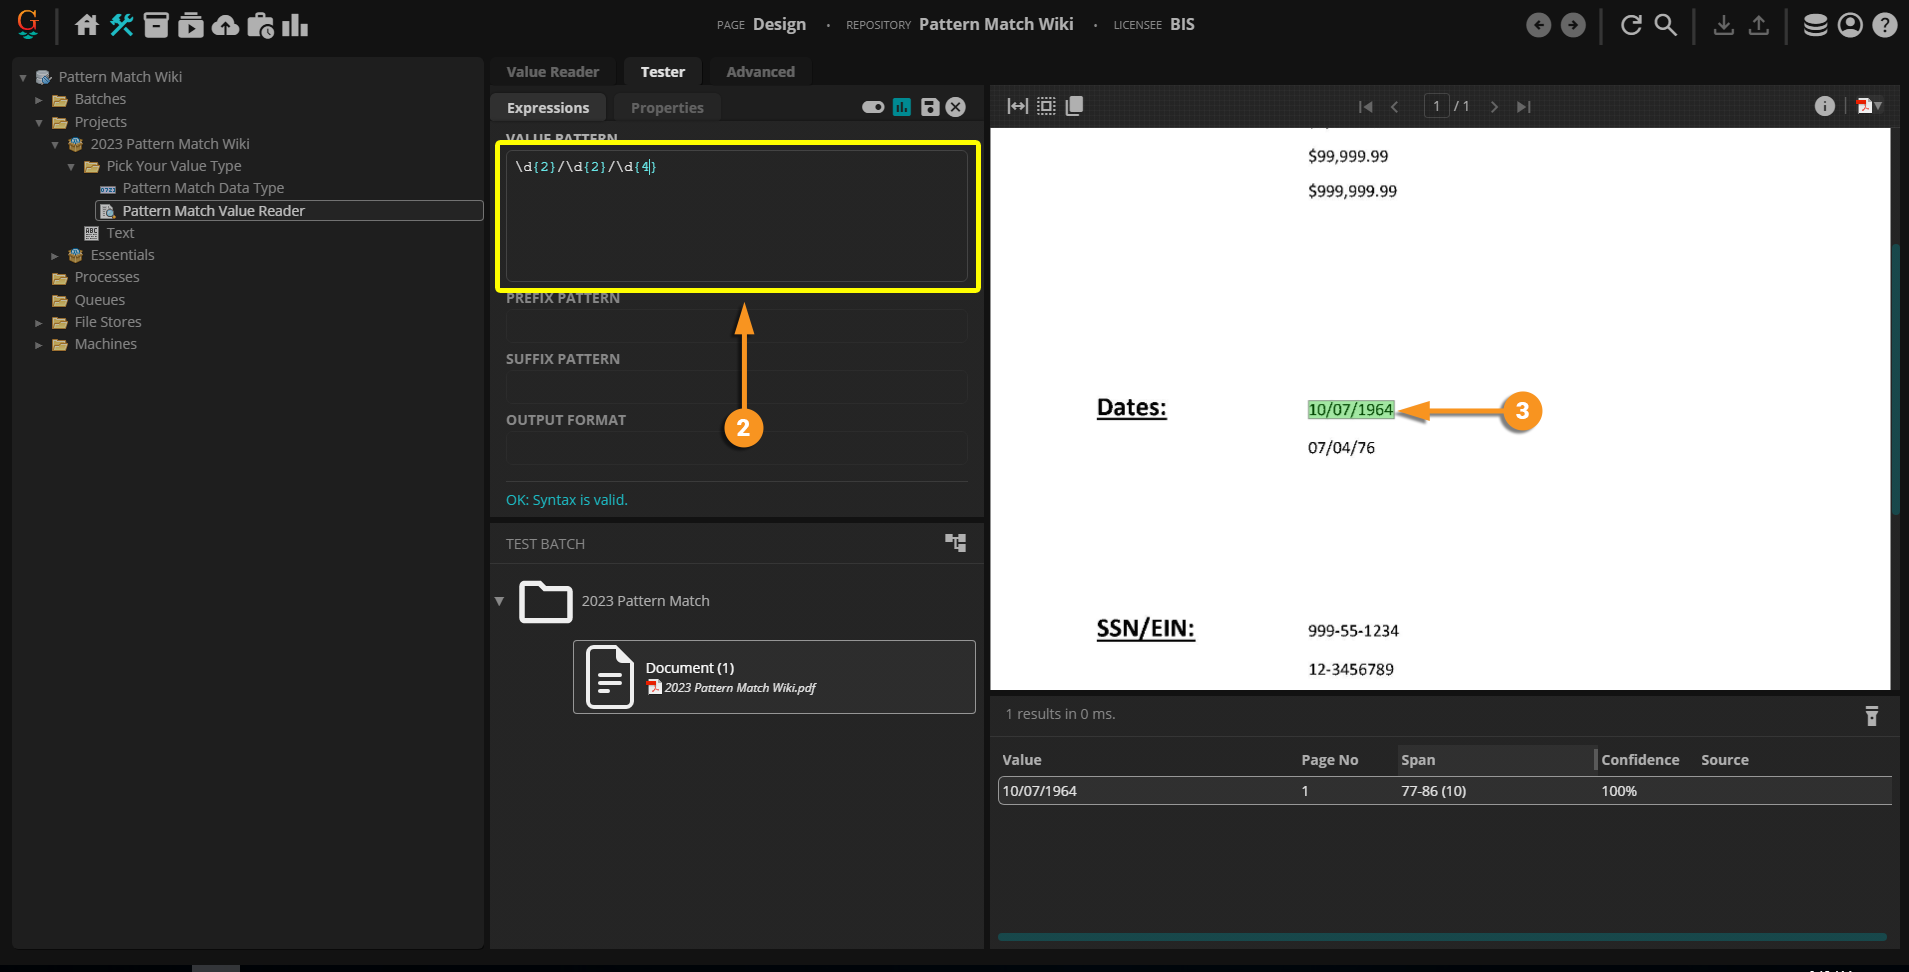
Task: Collapse the Projects folder
Action: pyautogui.click(x=39, y=122)
